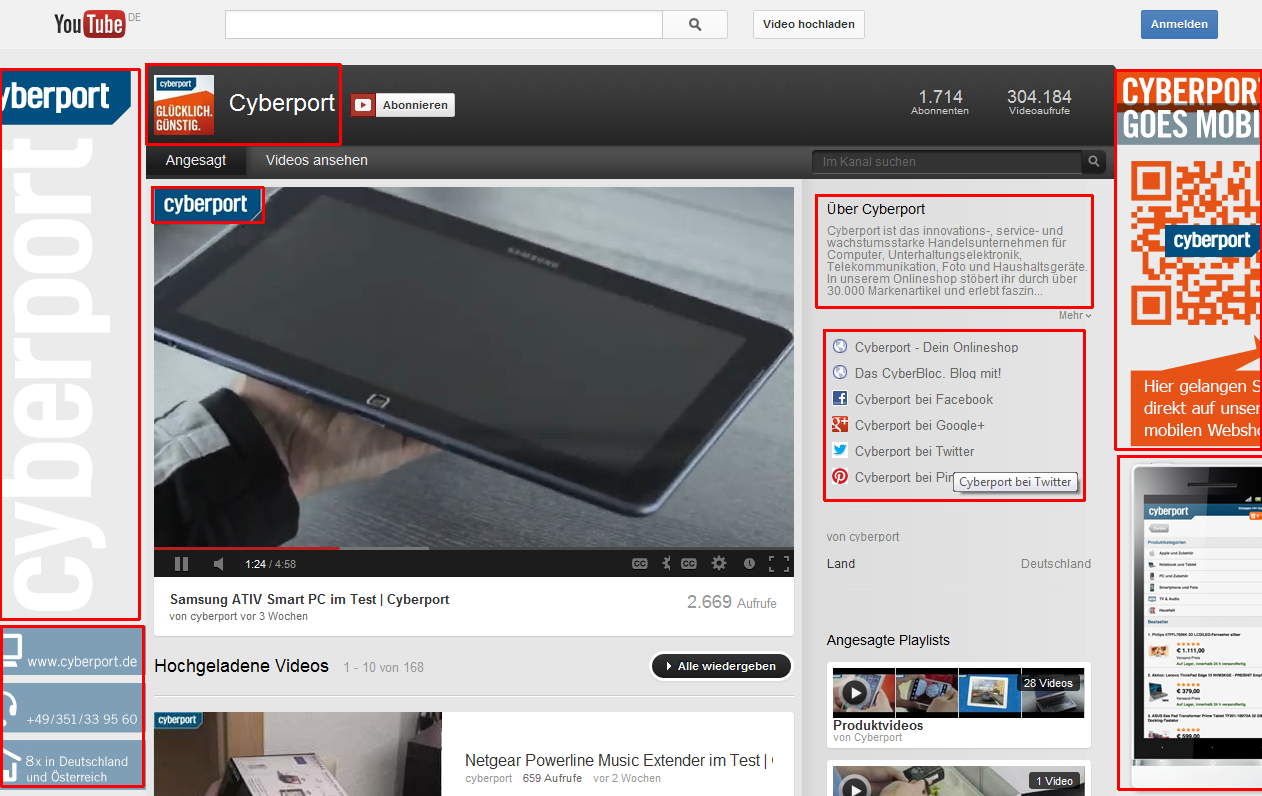Open the Video hochladen upload button
Image resolution: width=1262 pixels, height=796 pixels.
point(809,24)
